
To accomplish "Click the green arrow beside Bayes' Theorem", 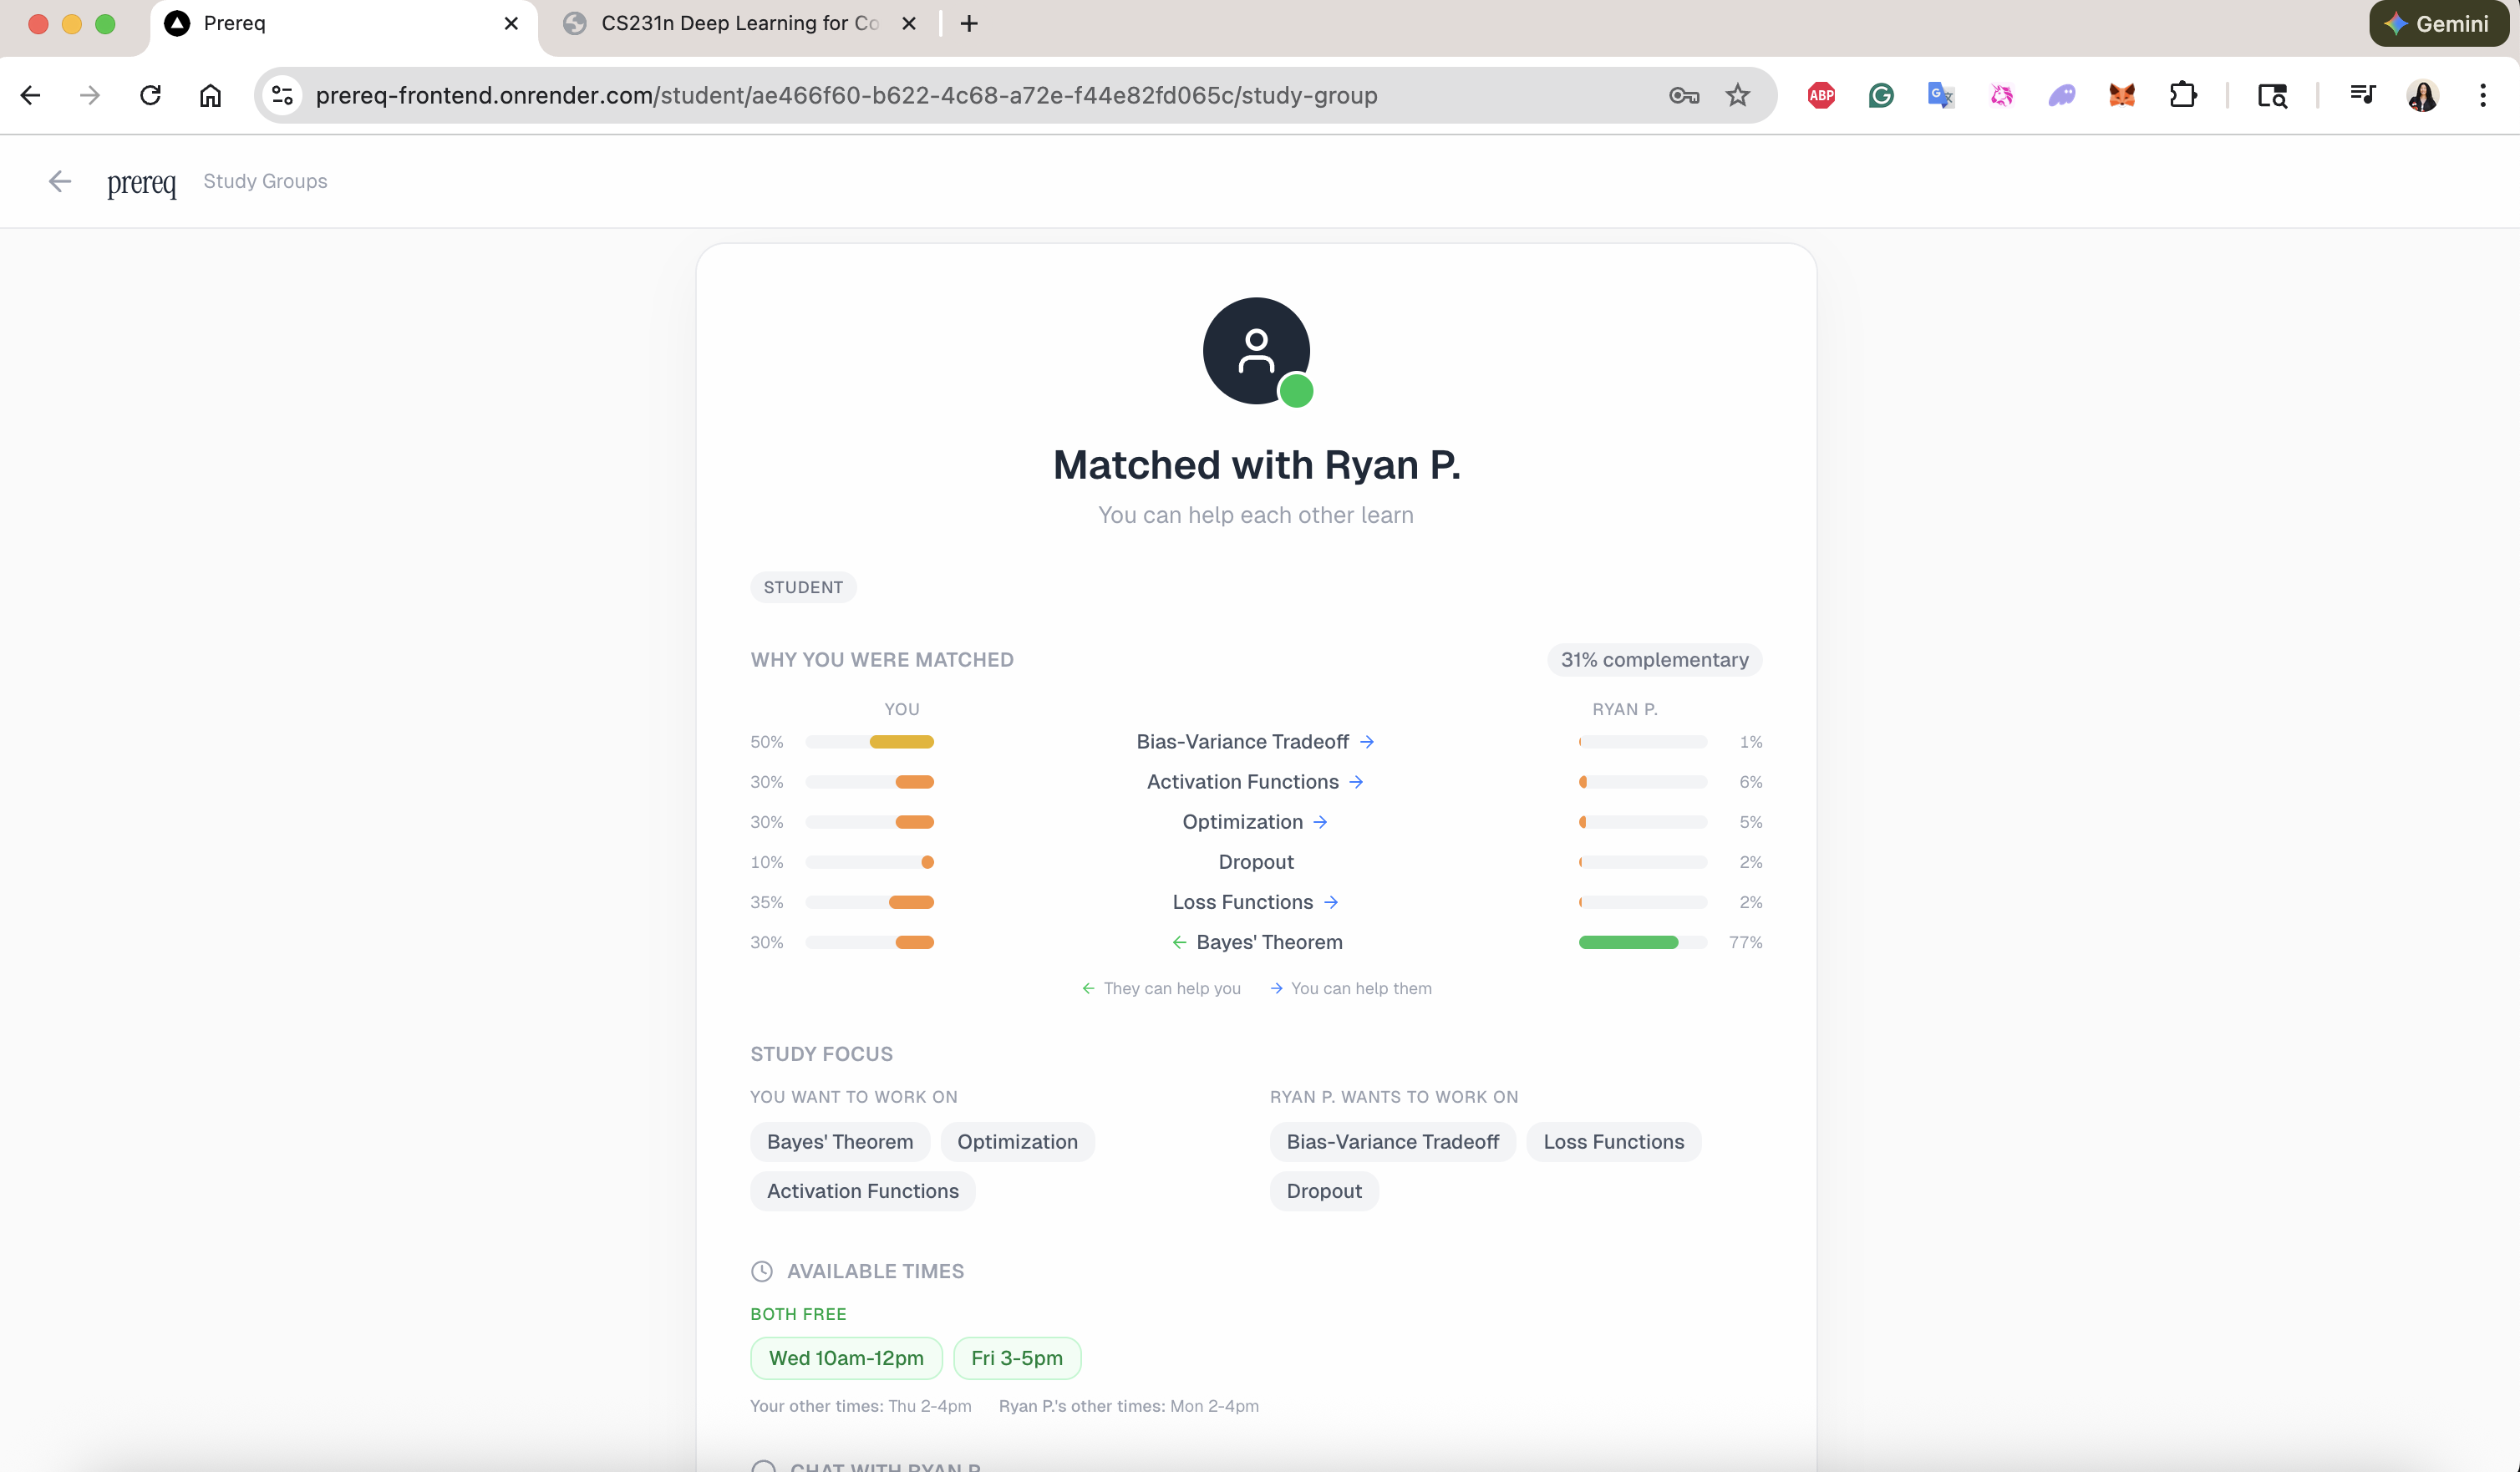I will click(1179, 942).
